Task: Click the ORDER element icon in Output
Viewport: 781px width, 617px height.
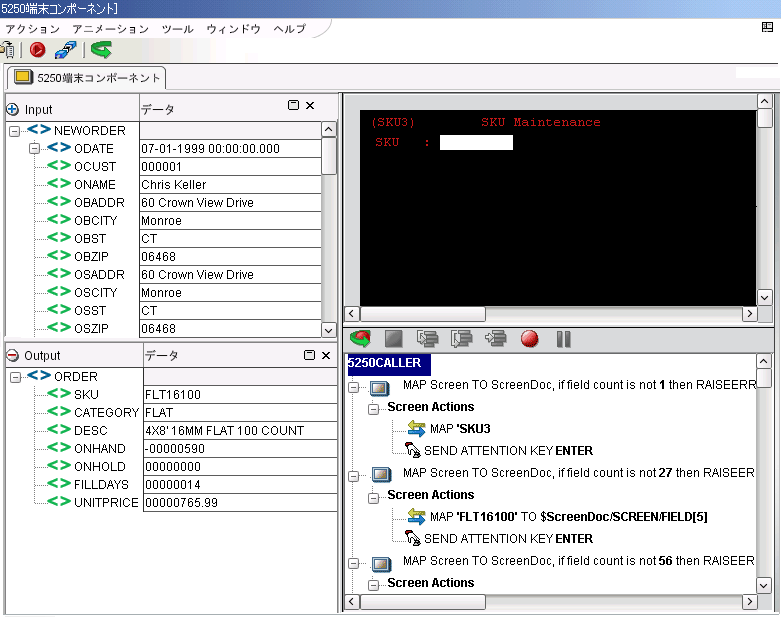Action: (39, 375)
